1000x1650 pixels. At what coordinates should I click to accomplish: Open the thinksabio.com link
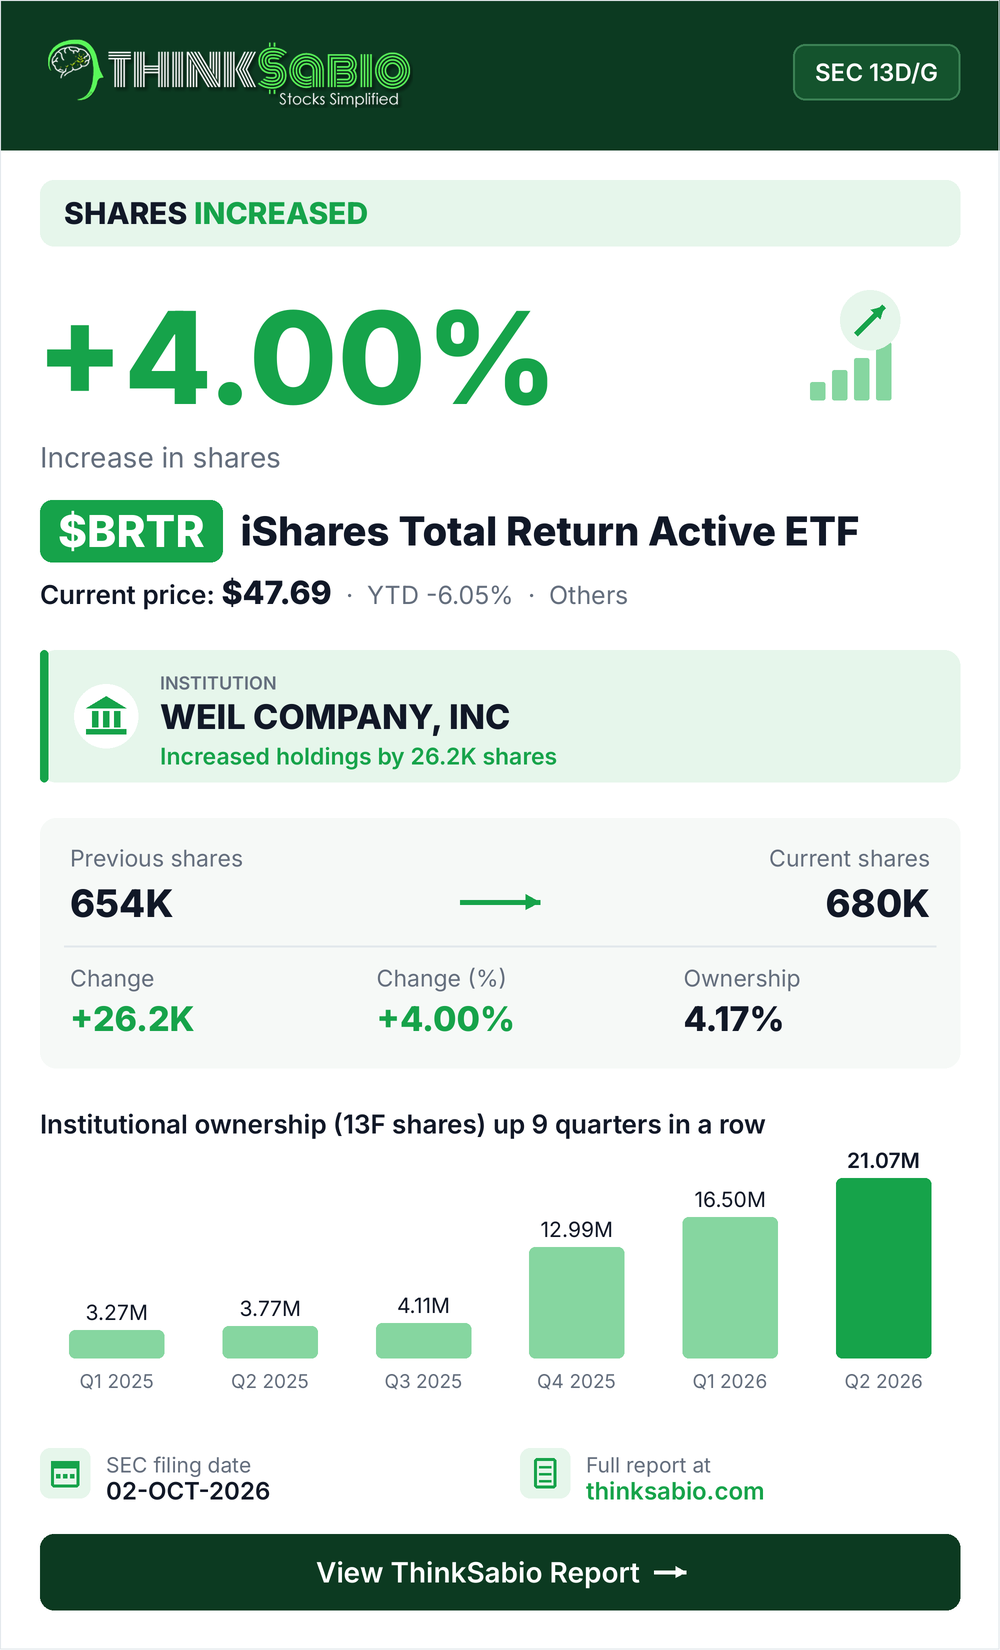click(x=674, y=1491)
